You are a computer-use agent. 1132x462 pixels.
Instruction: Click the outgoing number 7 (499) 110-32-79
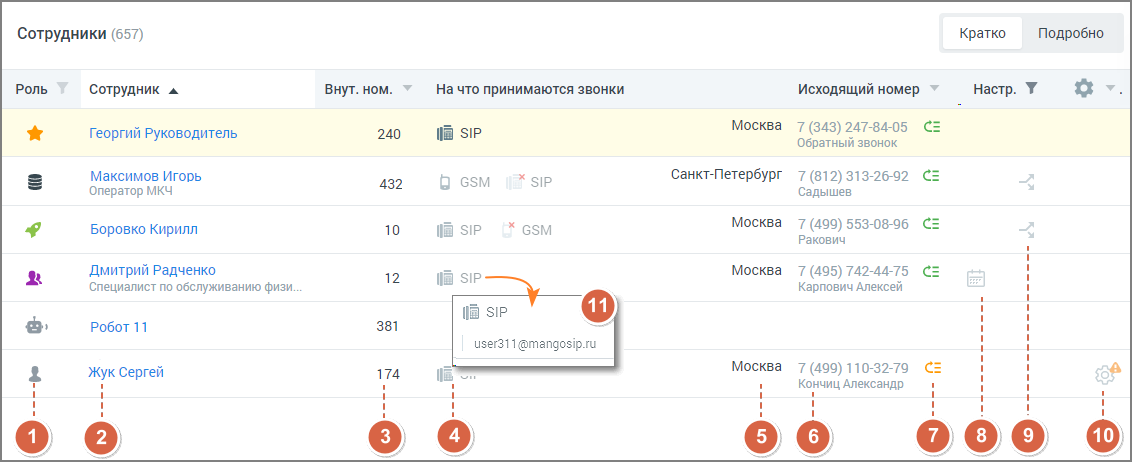click(x=853, y=368)
